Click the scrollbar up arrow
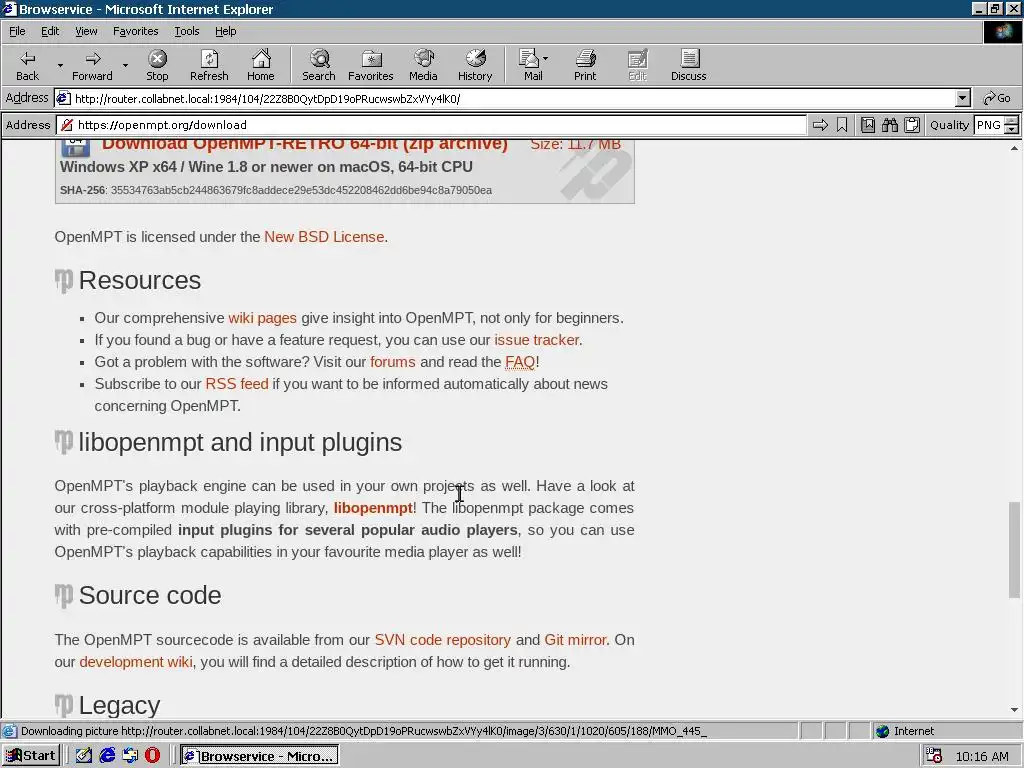Viewport: 1024px width, 768px height. click(1014, 148)
